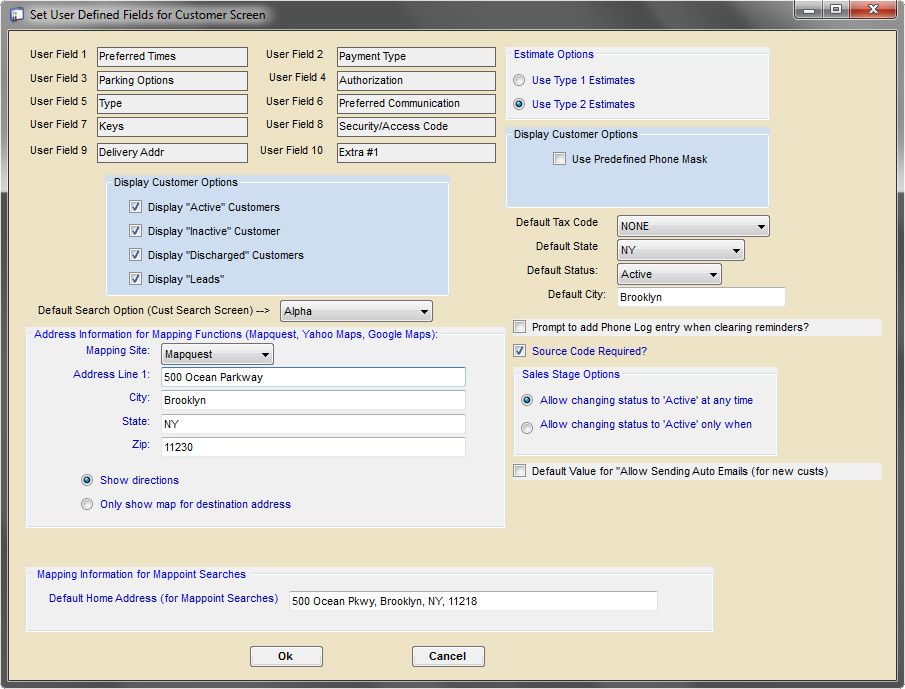Edit User Field 2 Payment Type
The width and height of the screenshot is (905, 689).
[416, 57]
